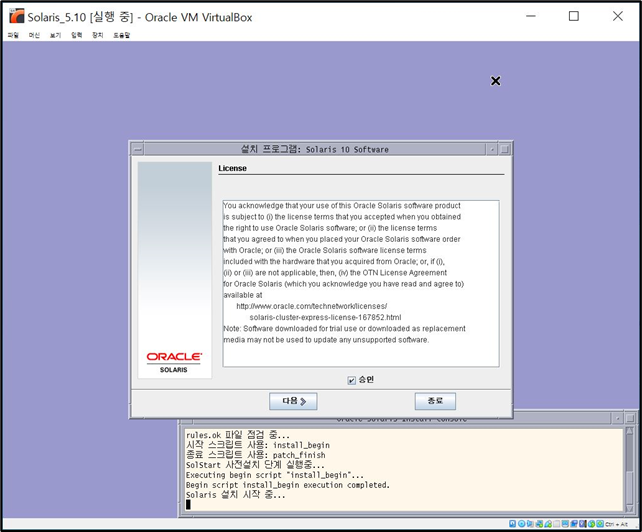Screen dimensions: 642x532
Task: Toggle the 승인 (accept) license checkbox
Action: click(351, 380)
